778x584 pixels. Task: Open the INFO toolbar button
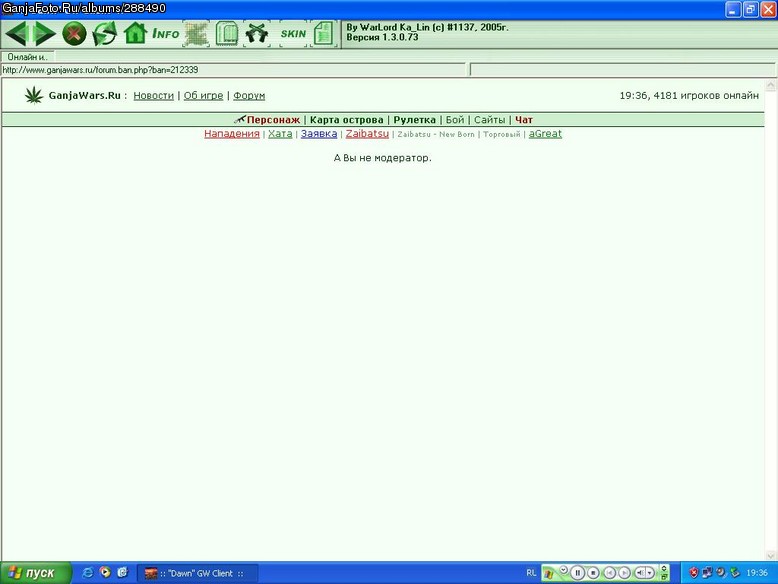(166, 34)
